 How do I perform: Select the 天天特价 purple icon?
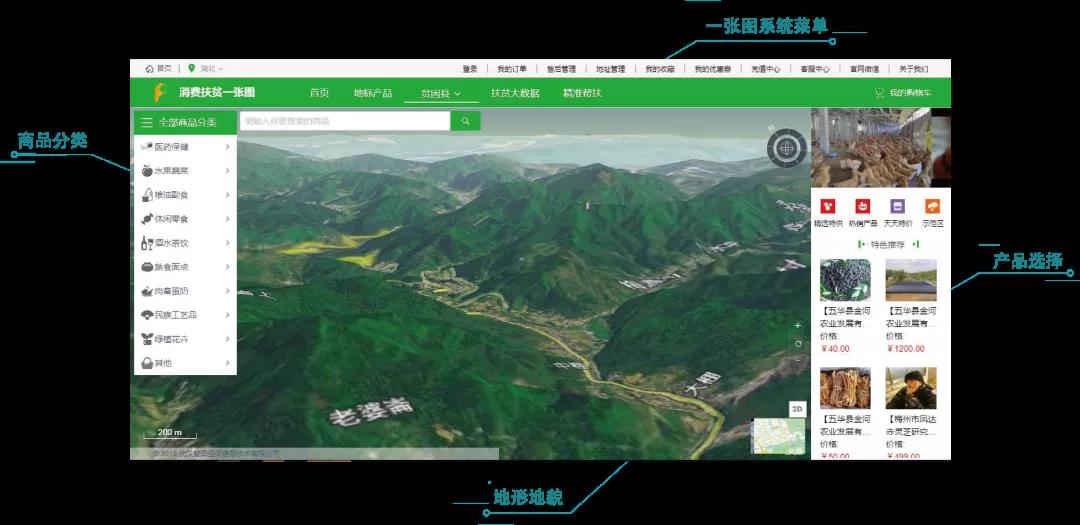click(x=897, y=207)
